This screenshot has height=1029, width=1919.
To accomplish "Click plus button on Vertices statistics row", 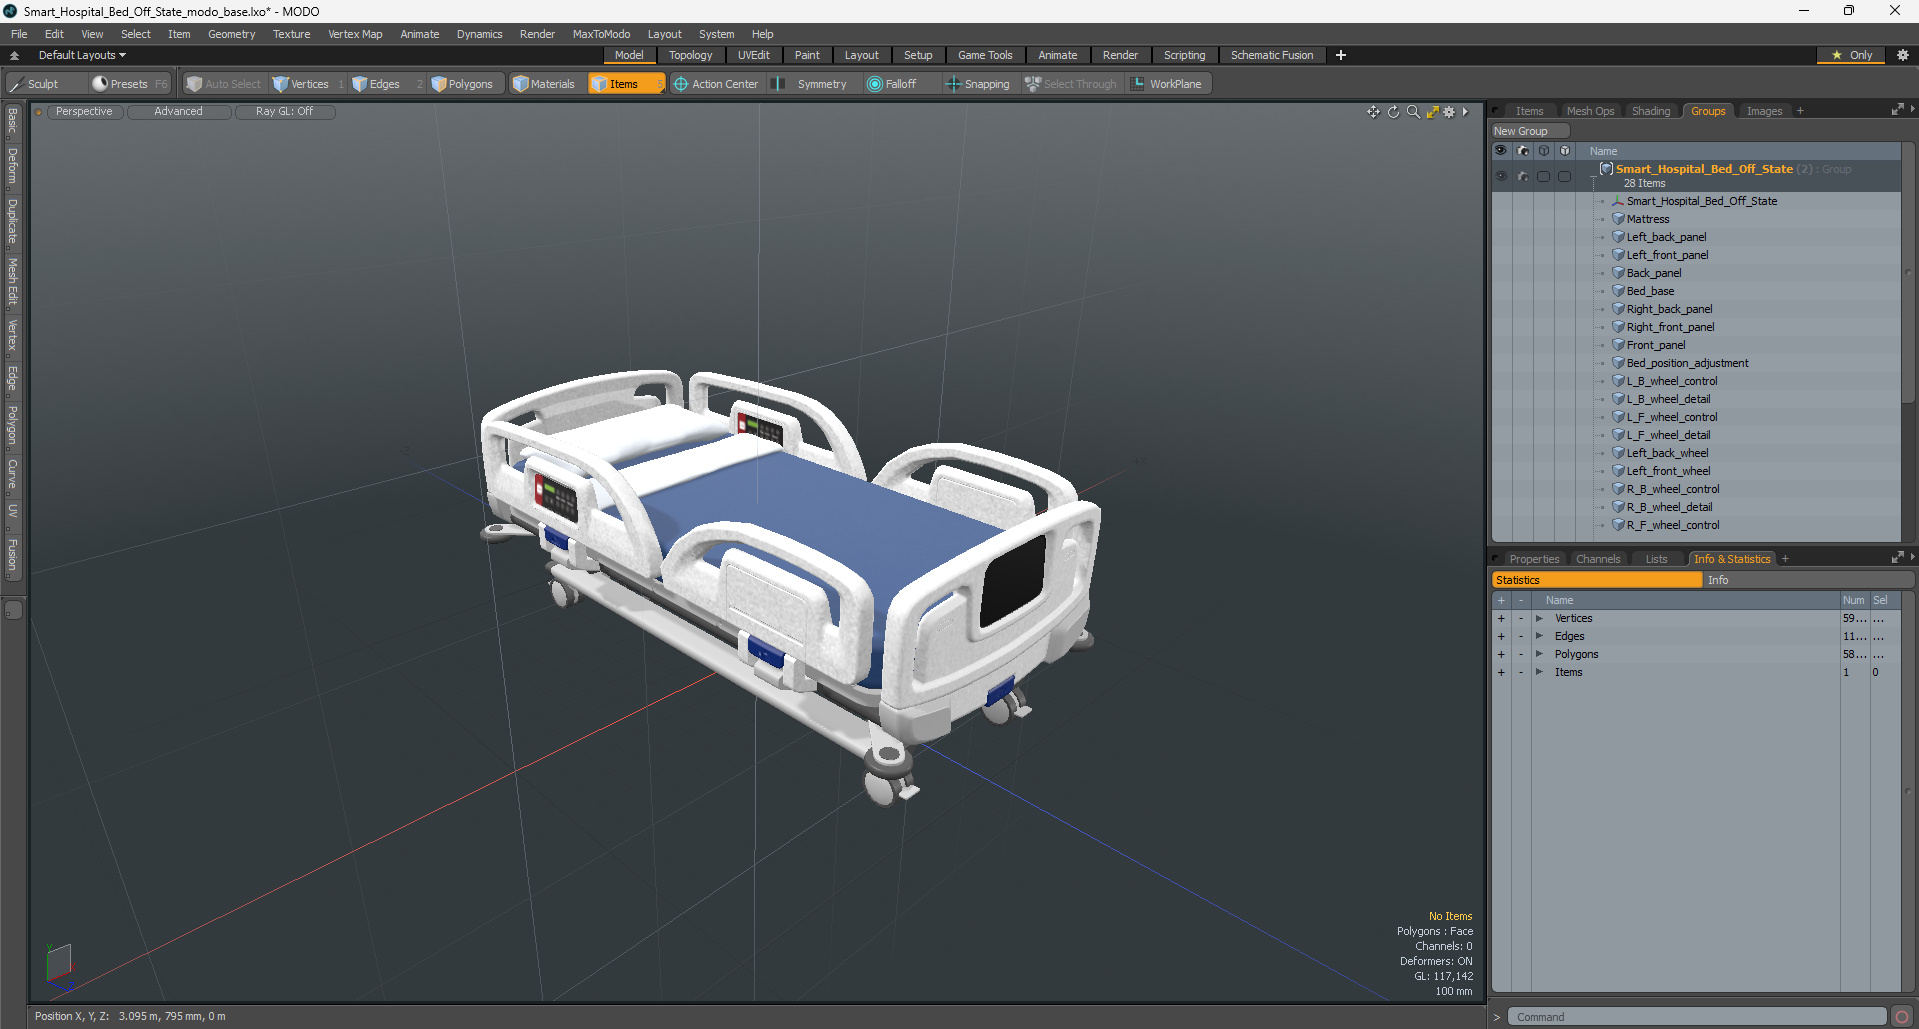I will pyautogui.click(x=1501, y=618).
